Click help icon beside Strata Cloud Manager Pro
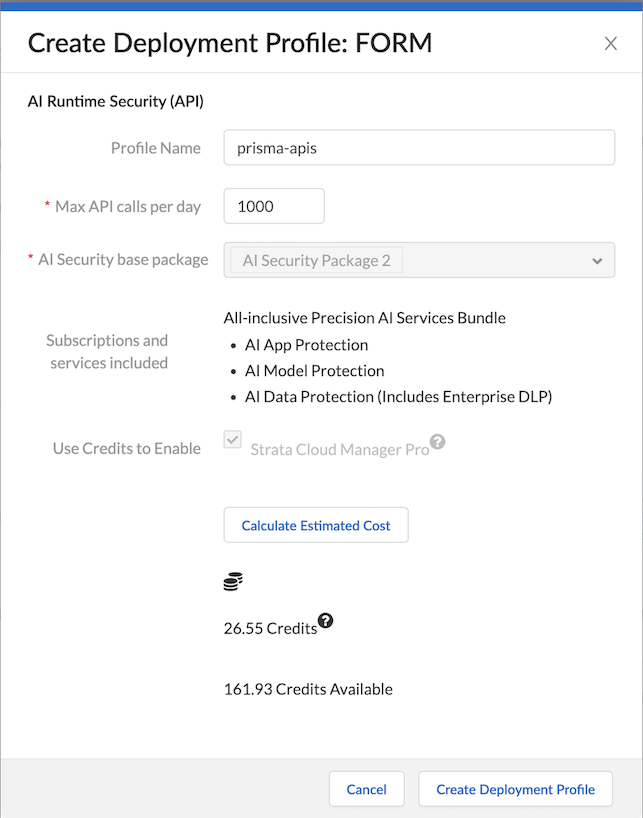 pyautogui.click(x=437, y=441)
